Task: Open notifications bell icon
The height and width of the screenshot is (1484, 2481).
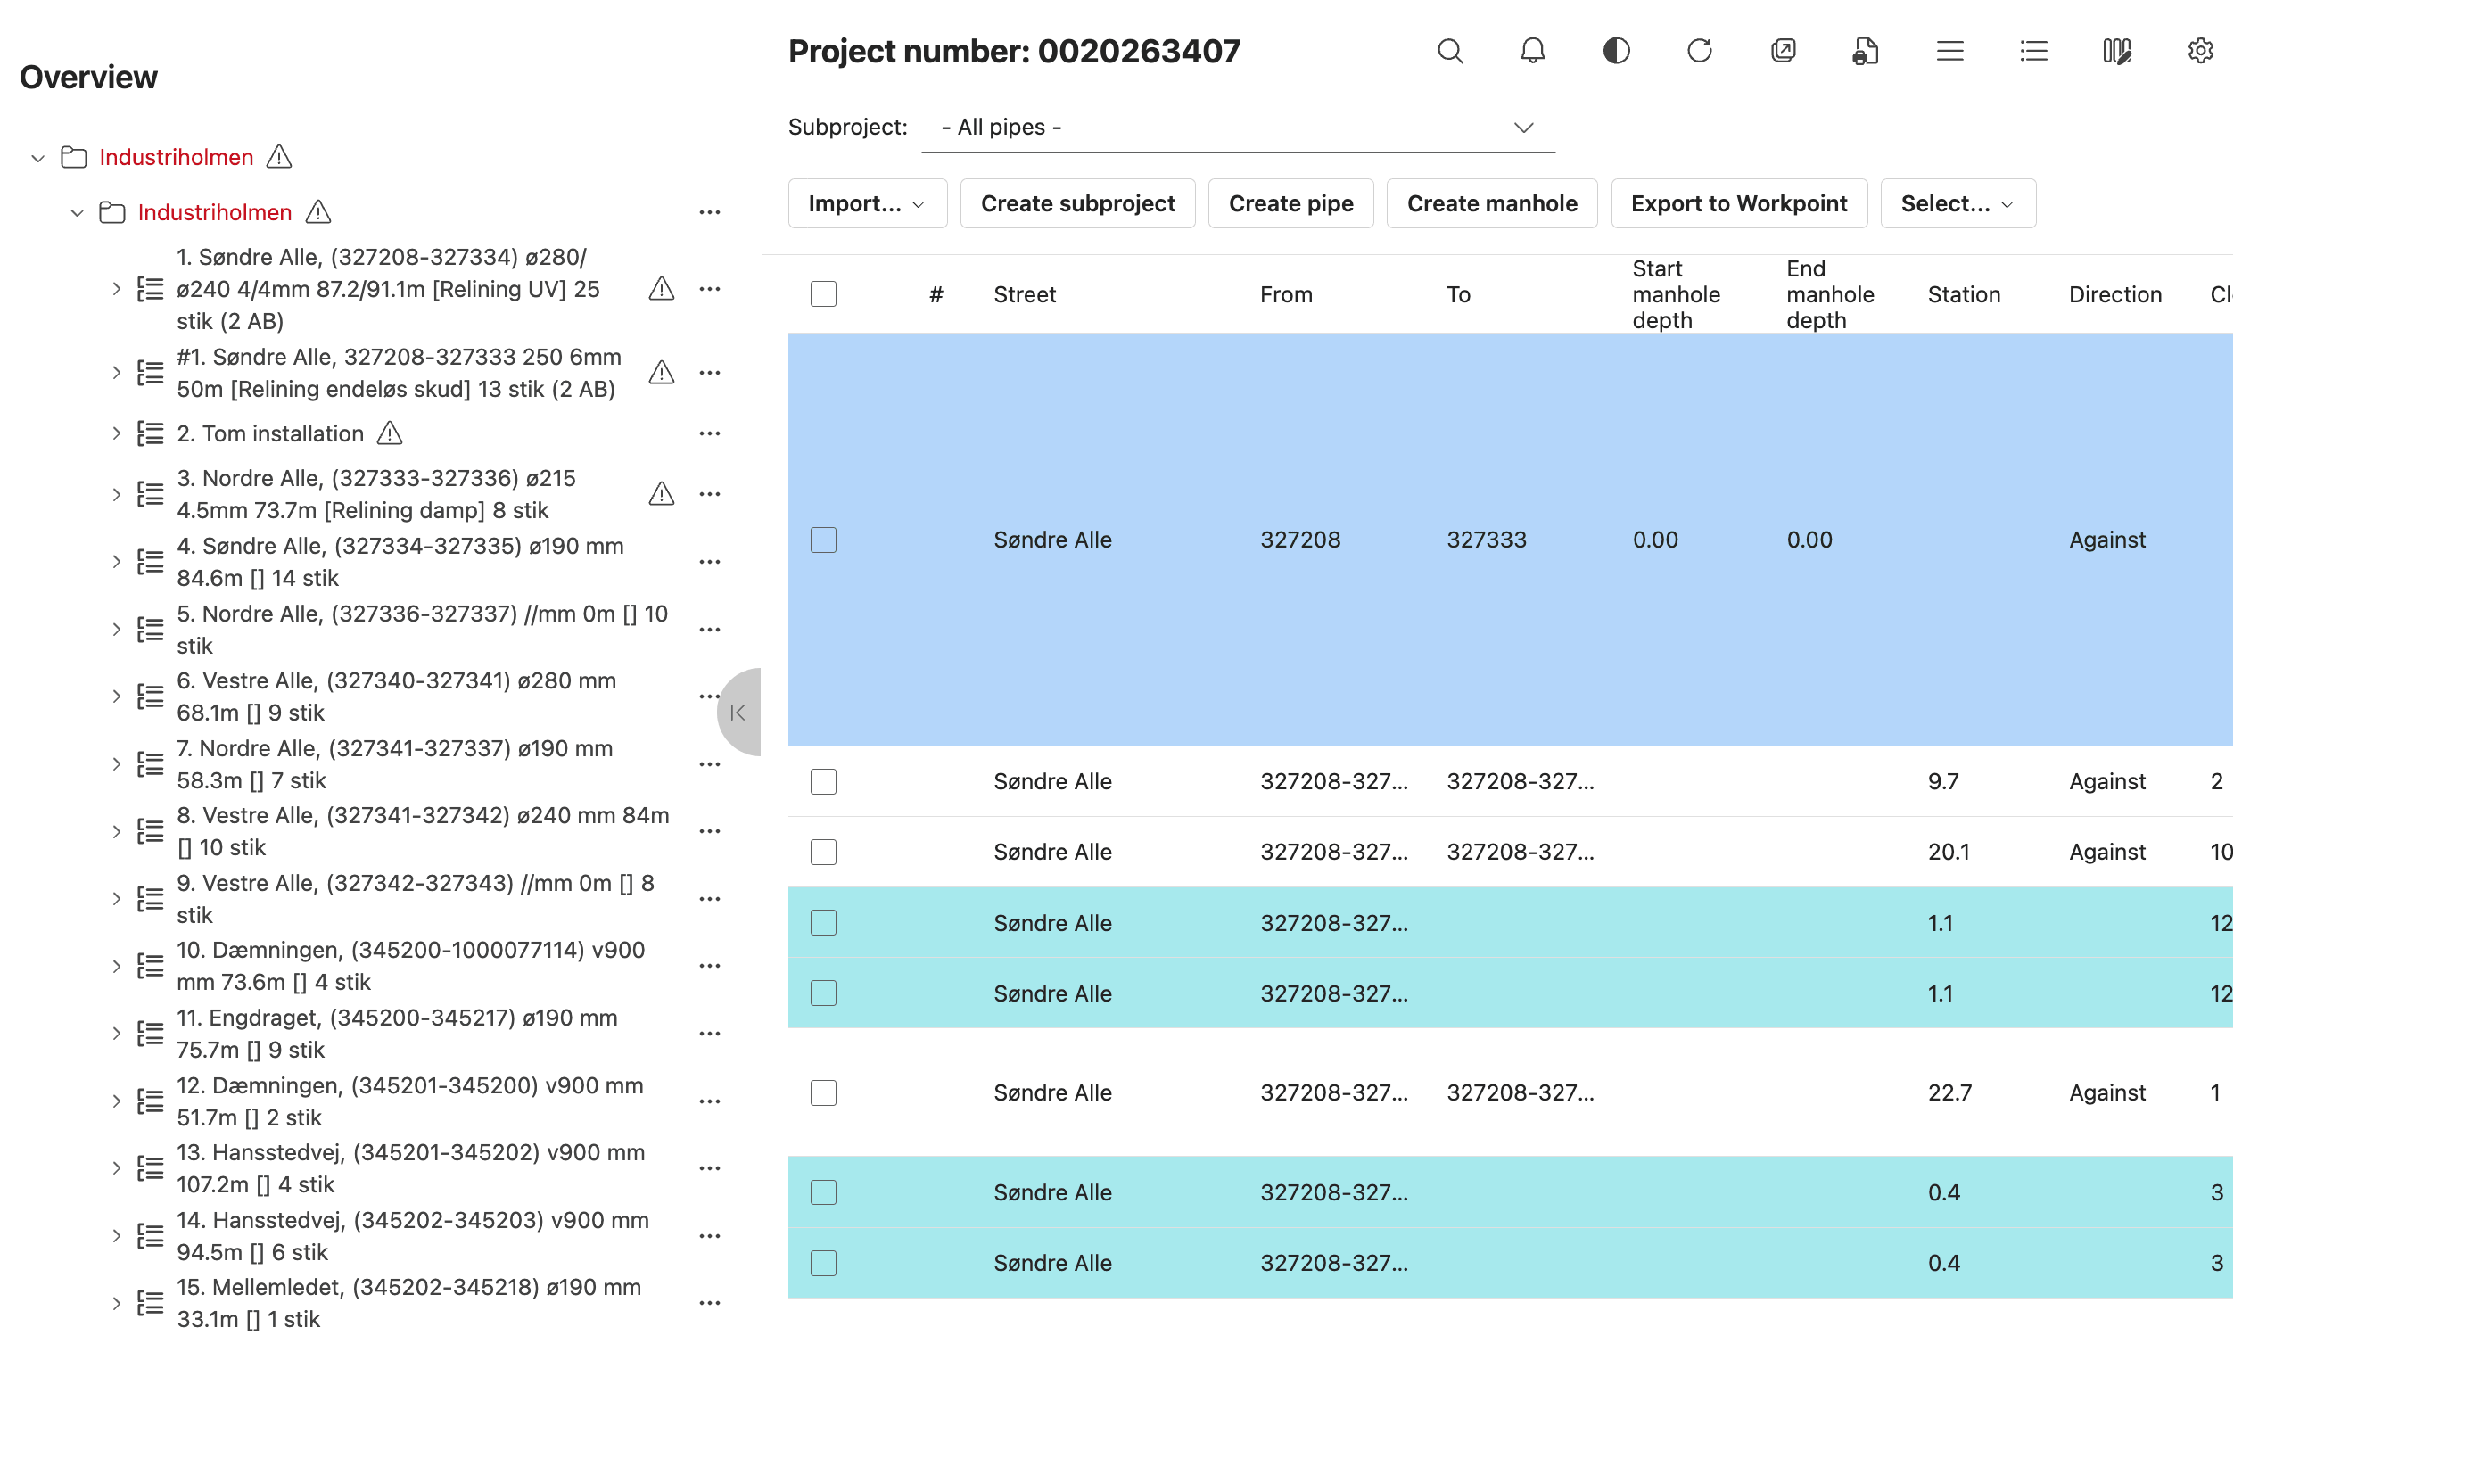Action: (1533, 51)
